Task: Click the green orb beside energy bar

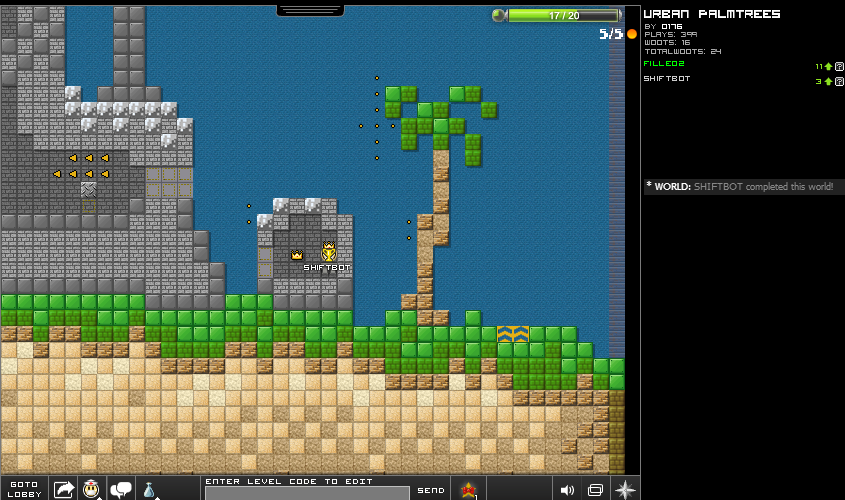Action: tap(500, 16)
